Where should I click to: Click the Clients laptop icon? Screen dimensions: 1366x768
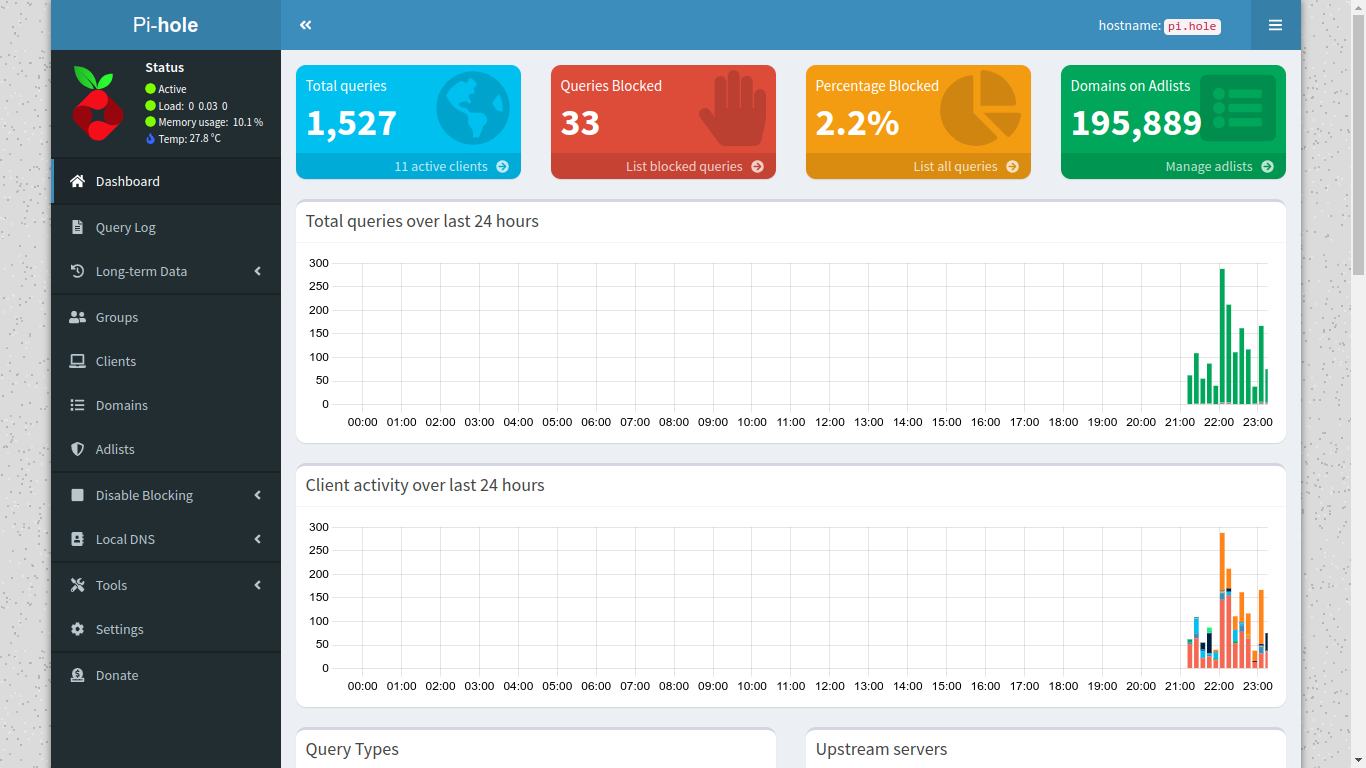[x=77, y=361]
